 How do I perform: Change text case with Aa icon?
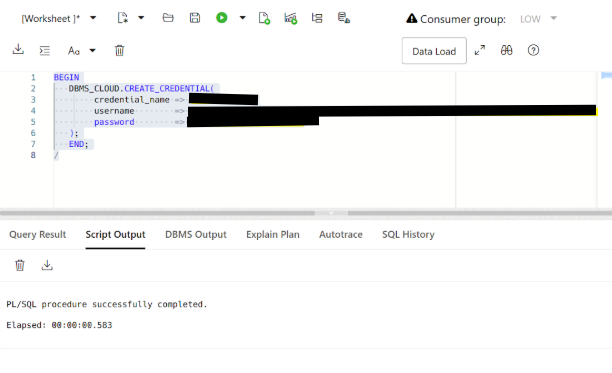[74, 51]
